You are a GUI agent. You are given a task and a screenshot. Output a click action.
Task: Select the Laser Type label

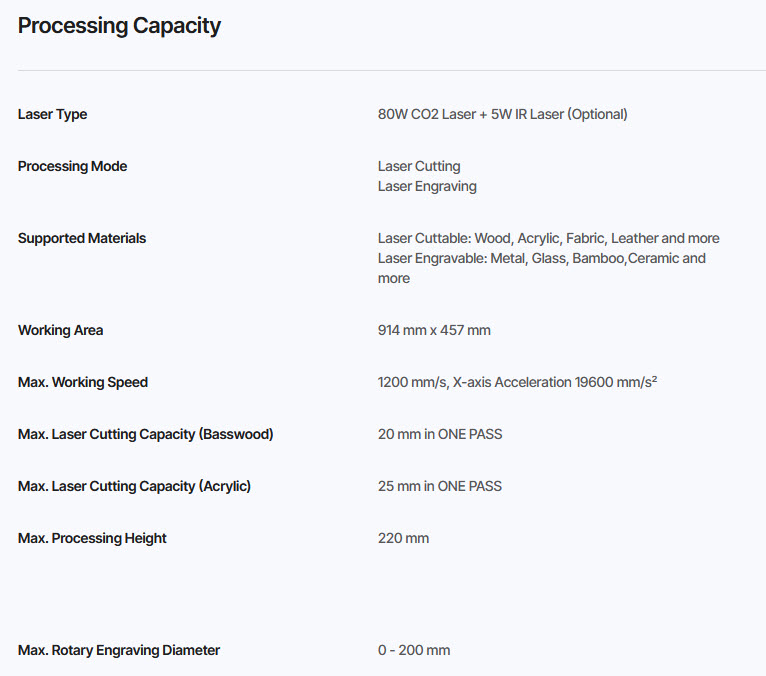pos(52,114)
